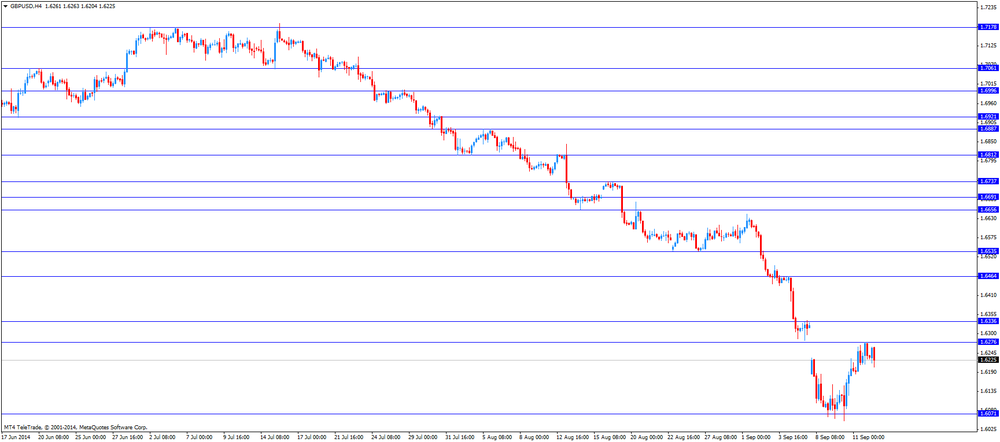Image resolution: width=1000 pixels, height=442 pixels.
Task: Click the 1.6135 price axis tick
Action: tap(988, 390)
